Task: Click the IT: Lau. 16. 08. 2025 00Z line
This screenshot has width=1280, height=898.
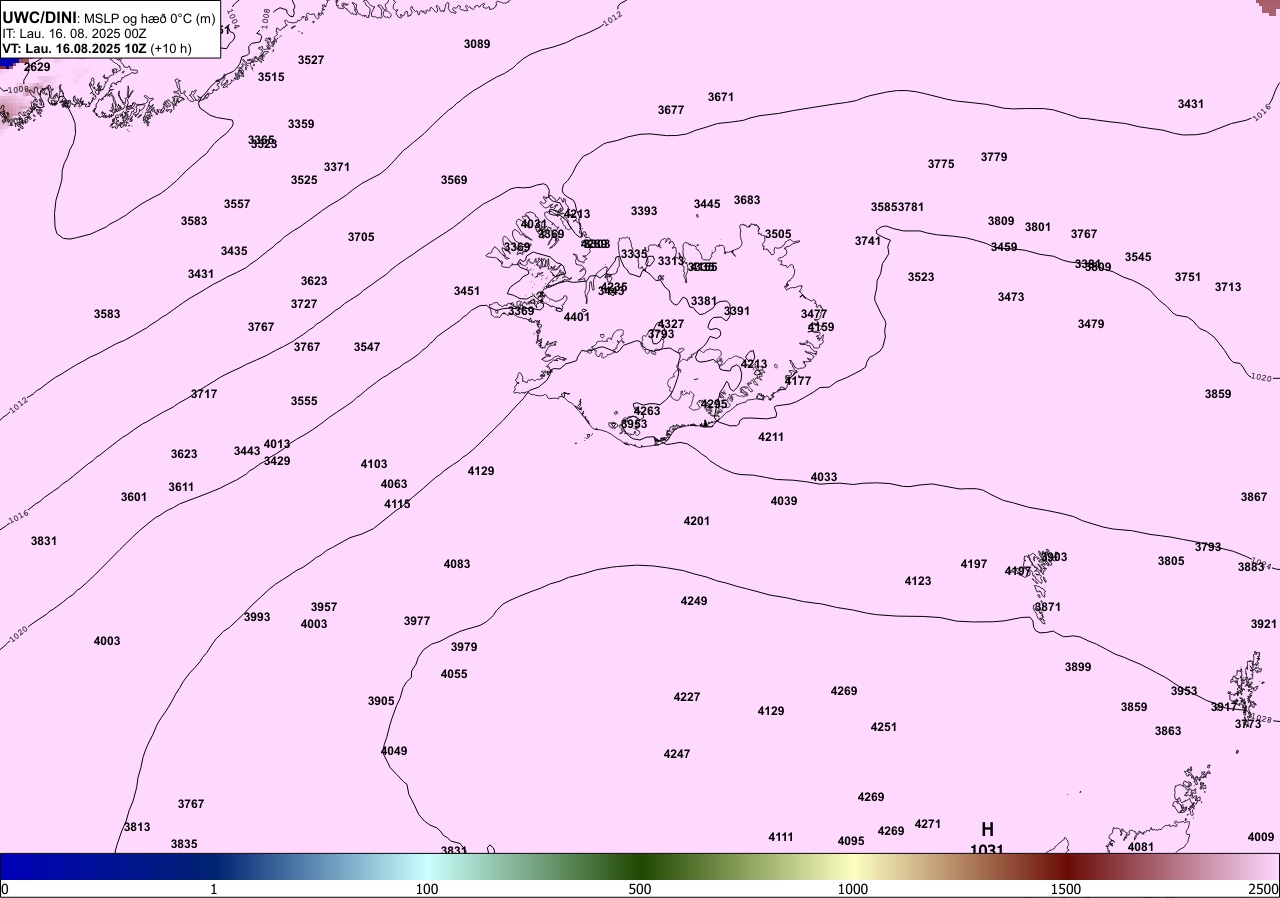Action: 74,33
